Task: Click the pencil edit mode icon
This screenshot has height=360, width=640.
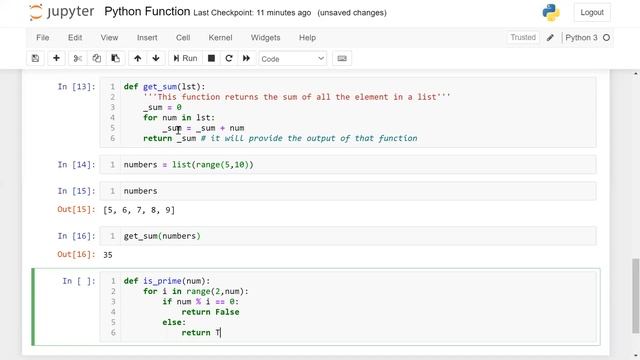Action: tap(550, 38)
